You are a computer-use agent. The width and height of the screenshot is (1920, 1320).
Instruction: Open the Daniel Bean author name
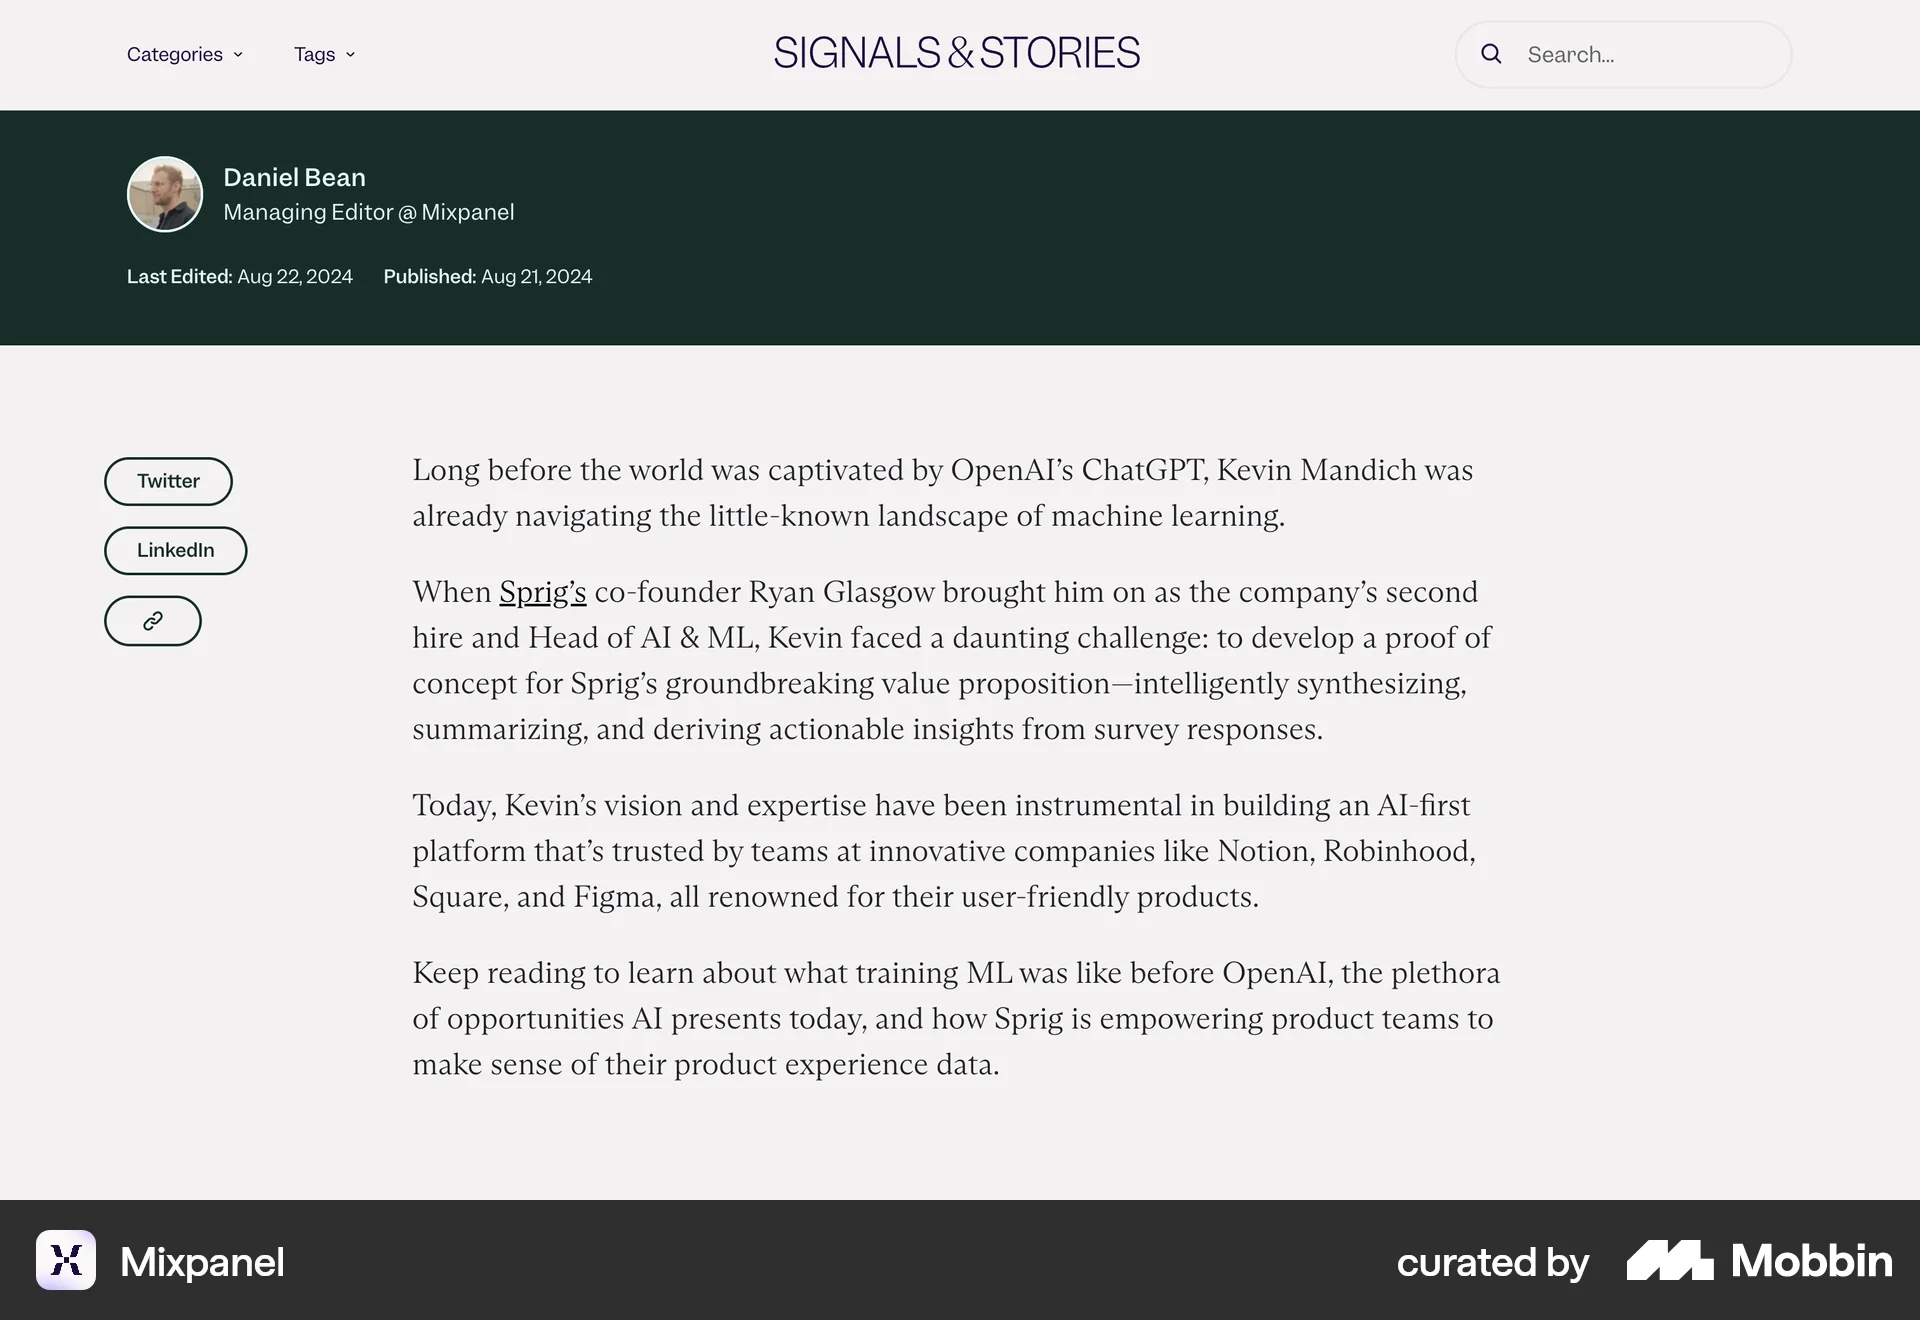coord(294,177)
